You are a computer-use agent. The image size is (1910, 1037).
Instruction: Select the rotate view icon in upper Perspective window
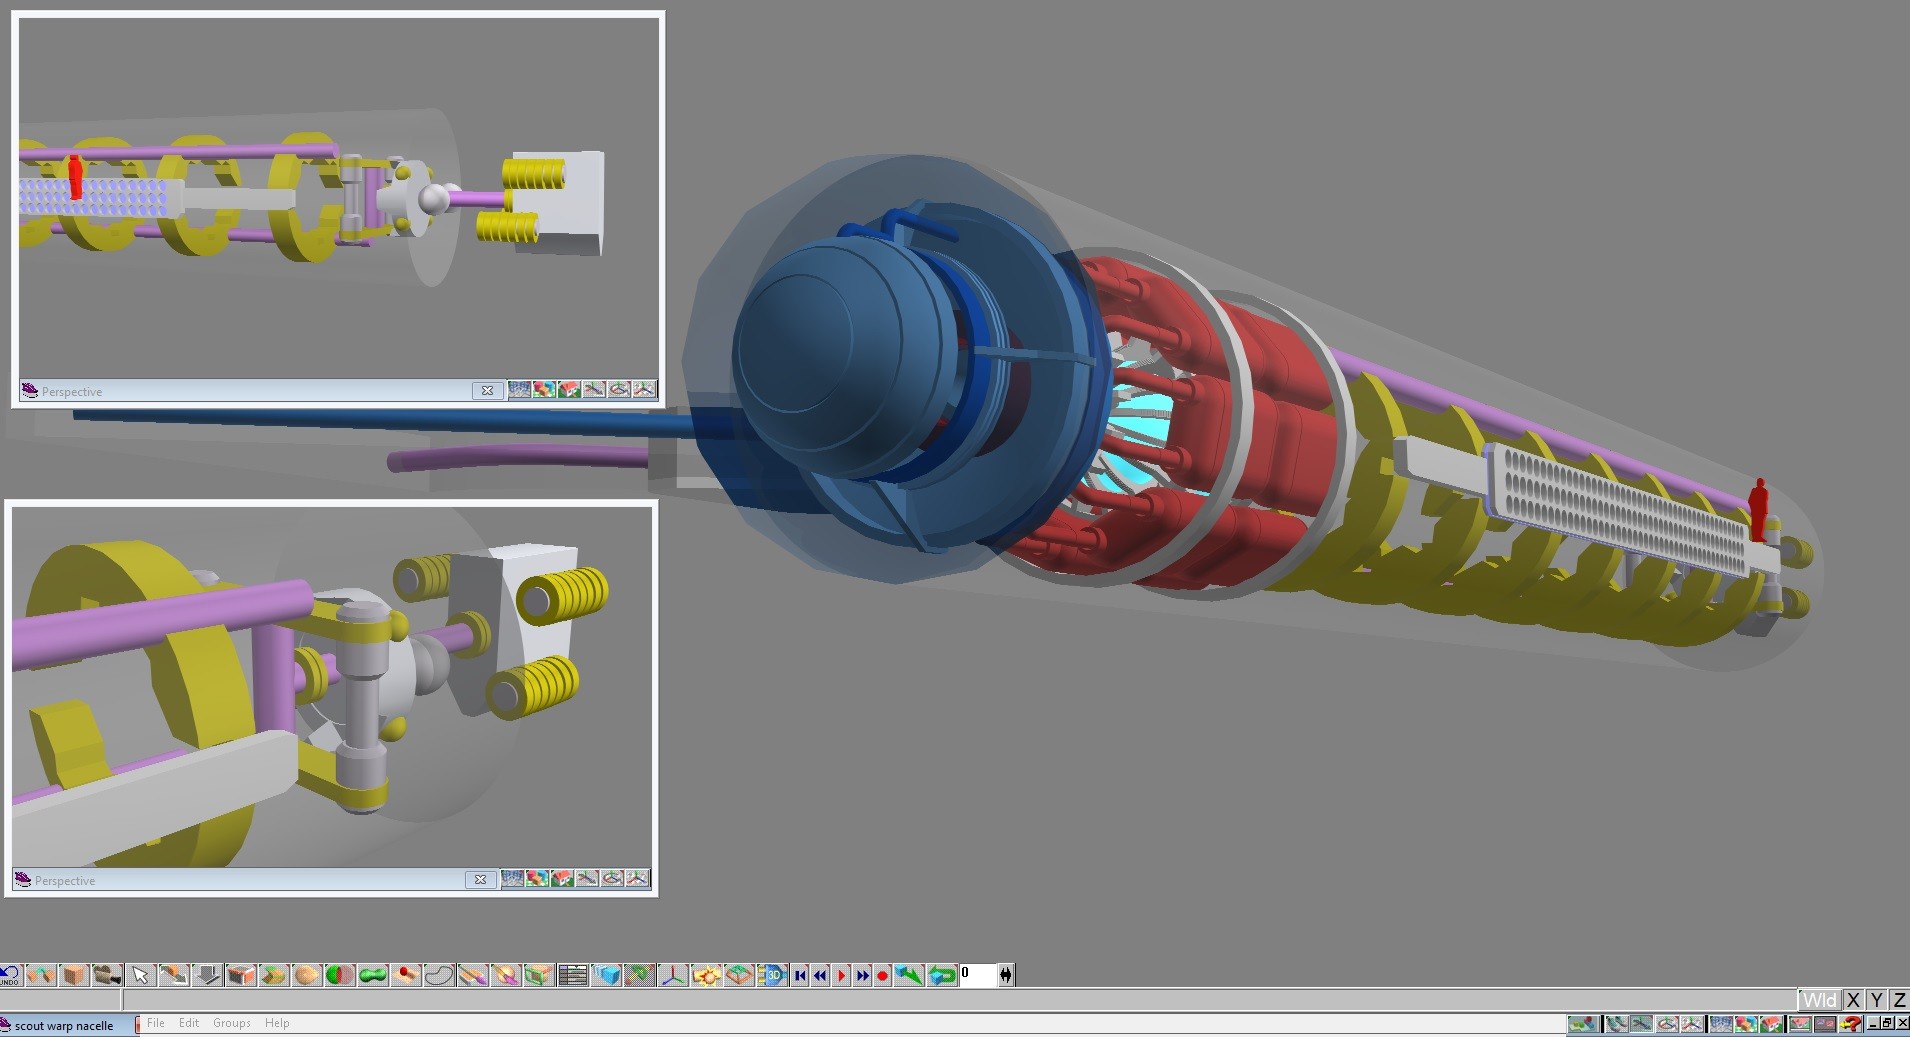(x=620, y=390)
